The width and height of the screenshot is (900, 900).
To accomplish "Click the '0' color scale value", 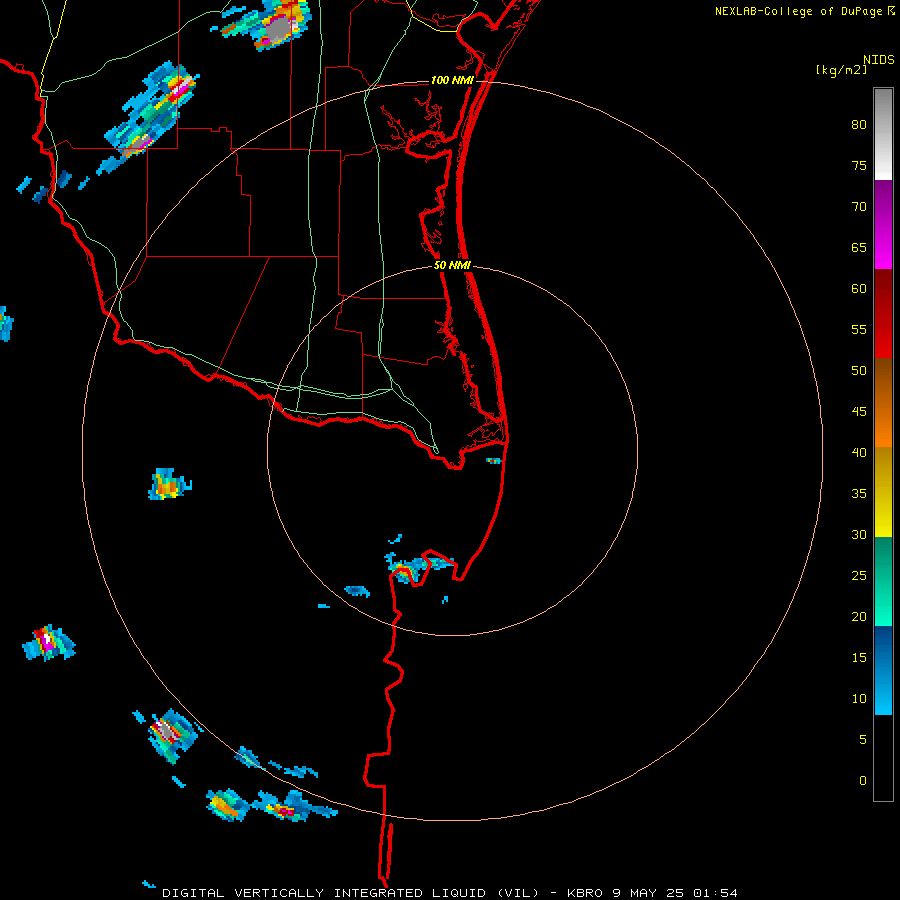I will pyautogui.click(x=863, y=781).
